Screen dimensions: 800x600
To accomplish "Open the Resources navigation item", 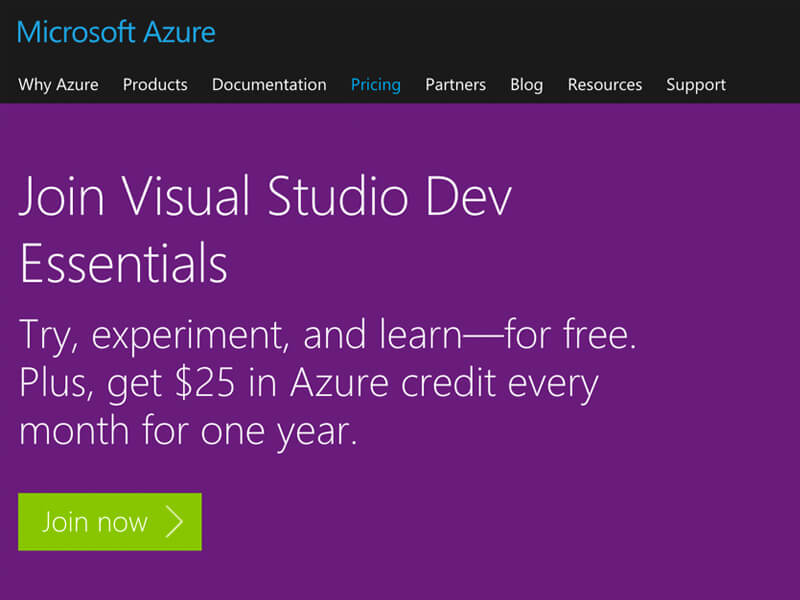I will (605, 85).
